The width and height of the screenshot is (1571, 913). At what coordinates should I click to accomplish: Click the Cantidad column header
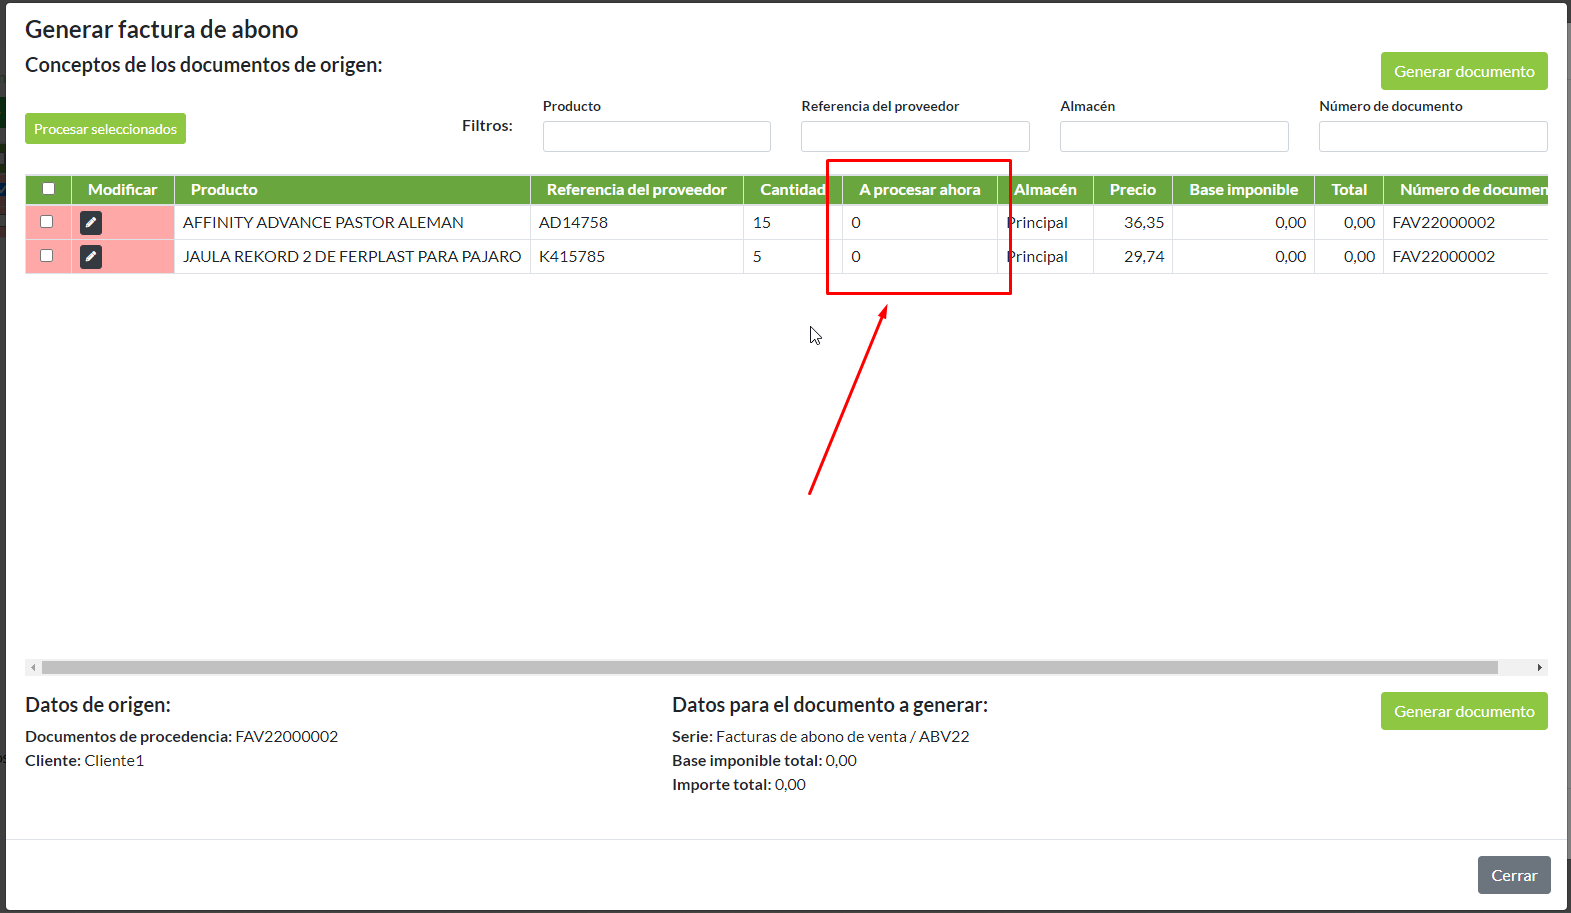tap(792, 190)
